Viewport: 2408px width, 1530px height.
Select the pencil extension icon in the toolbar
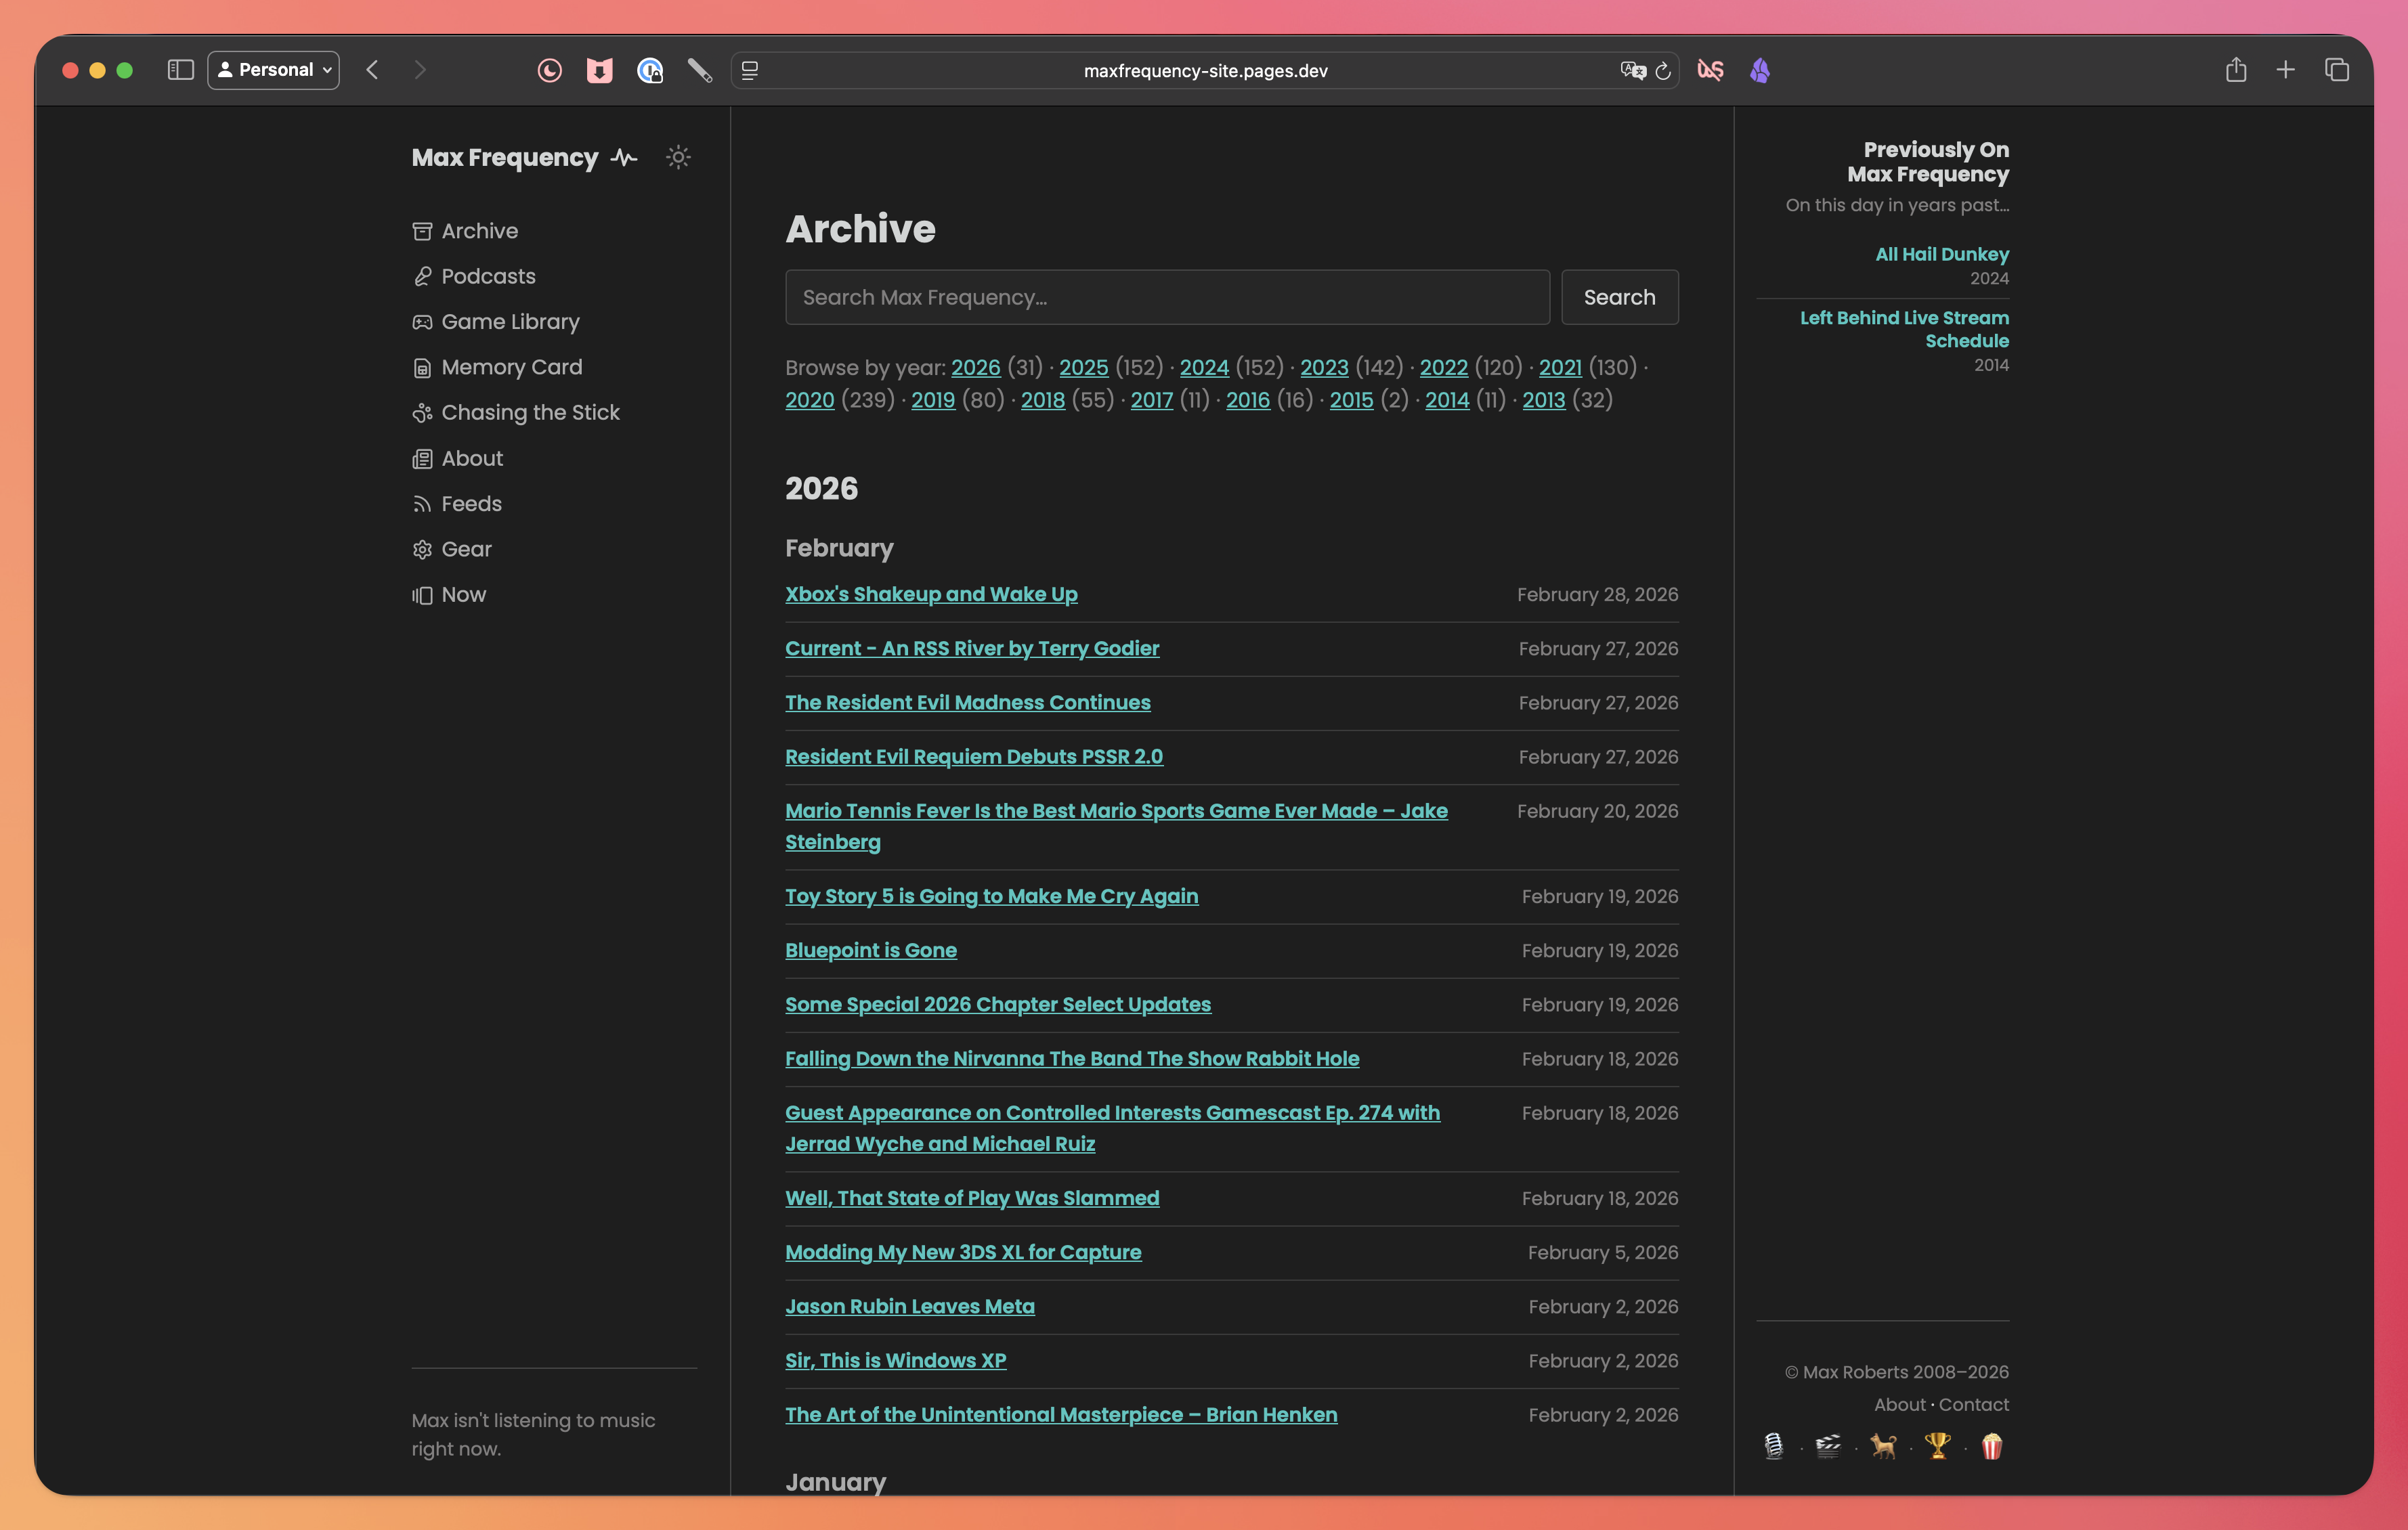(700, 70)
